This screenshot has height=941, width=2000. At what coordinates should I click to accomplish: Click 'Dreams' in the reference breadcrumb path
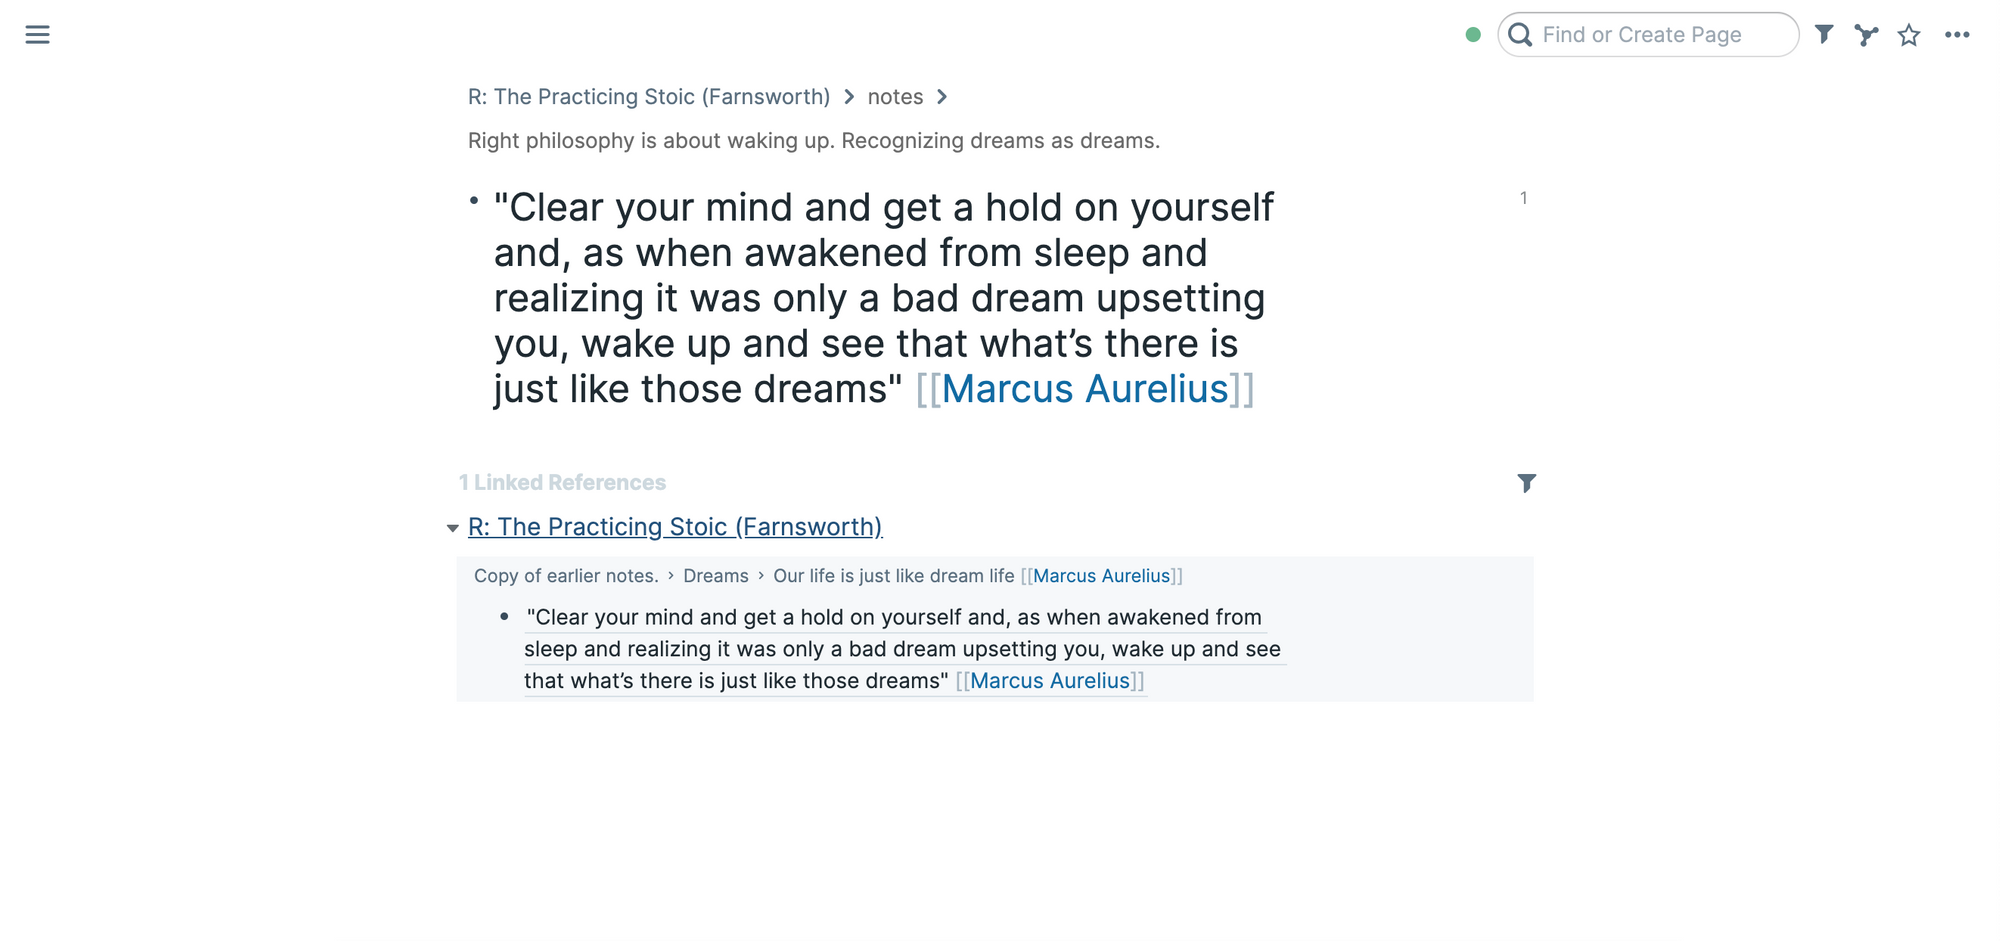(x=716, y=576)
